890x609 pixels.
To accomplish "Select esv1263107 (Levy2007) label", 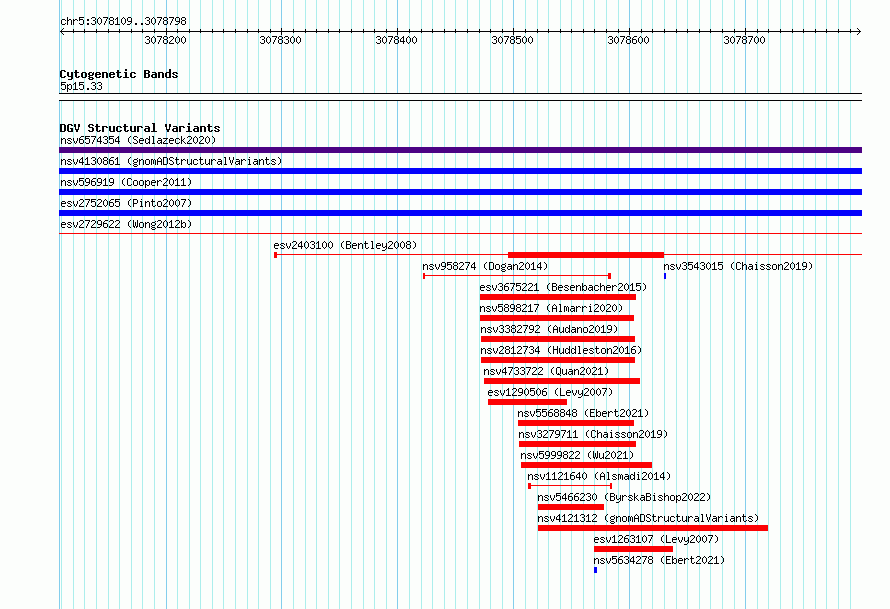I will (656, 539).
